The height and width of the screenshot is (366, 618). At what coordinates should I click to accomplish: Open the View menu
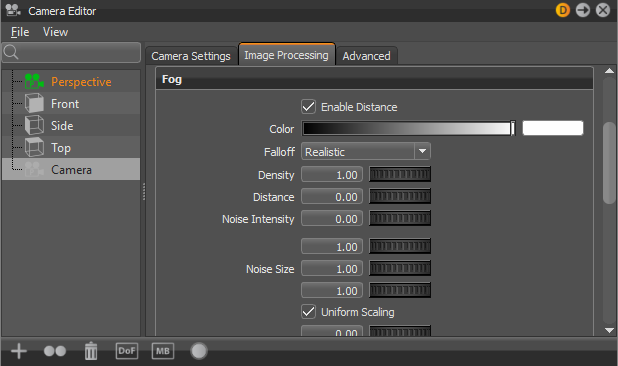[55, 32]
